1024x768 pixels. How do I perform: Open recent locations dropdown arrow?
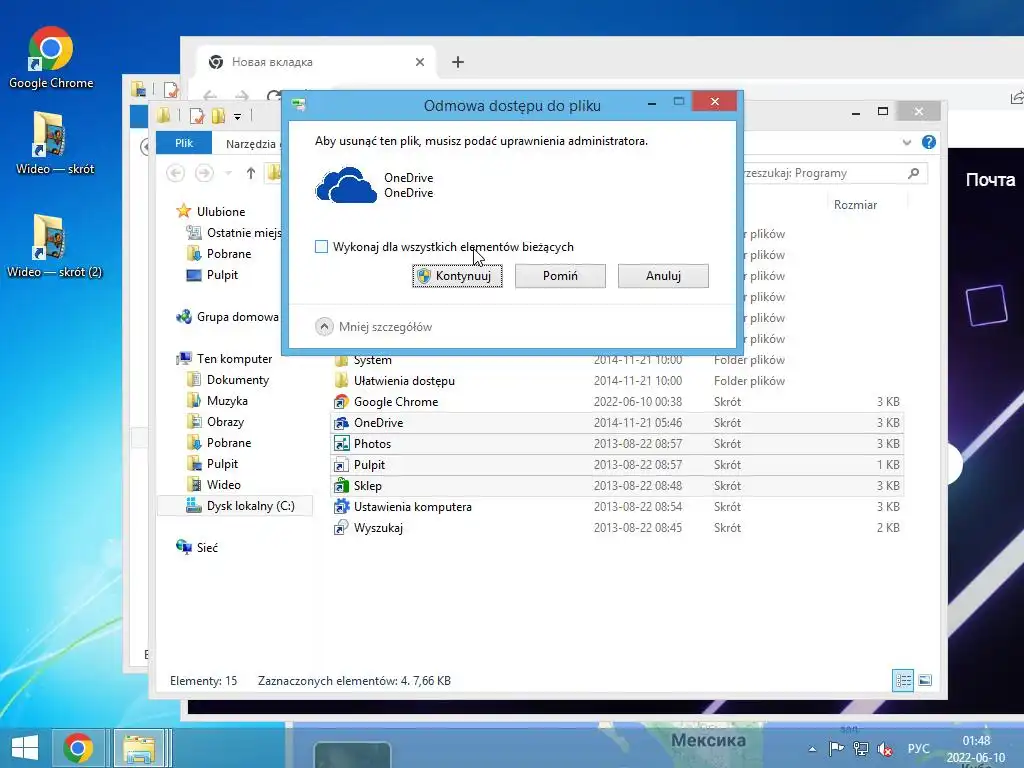pyautogui.click(x=229, y=173)
